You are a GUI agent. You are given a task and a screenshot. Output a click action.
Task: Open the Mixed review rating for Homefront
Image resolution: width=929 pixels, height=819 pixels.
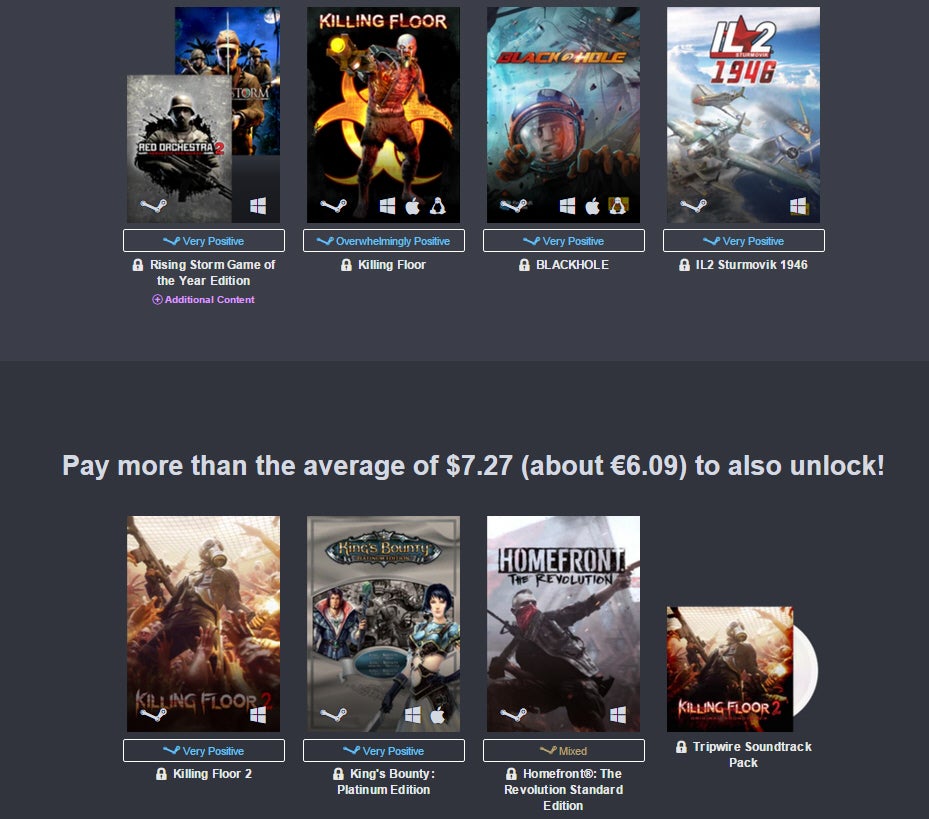[x=563, y=750]
